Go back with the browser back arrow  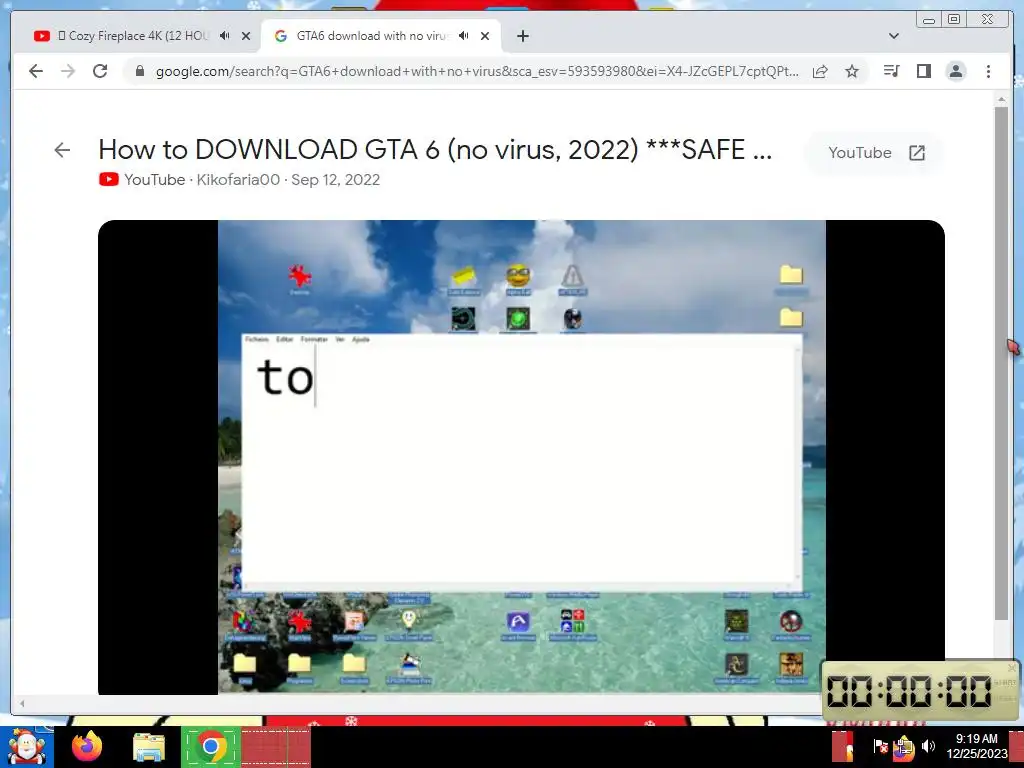coord(36,71)
